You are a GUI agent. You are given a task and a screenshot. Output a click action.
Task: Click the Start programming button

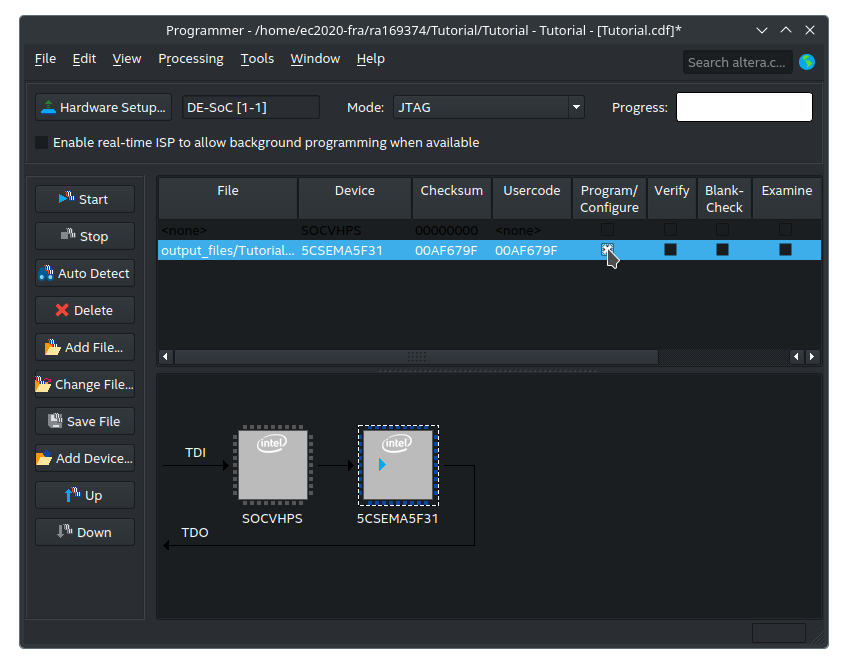click(85, 199)
